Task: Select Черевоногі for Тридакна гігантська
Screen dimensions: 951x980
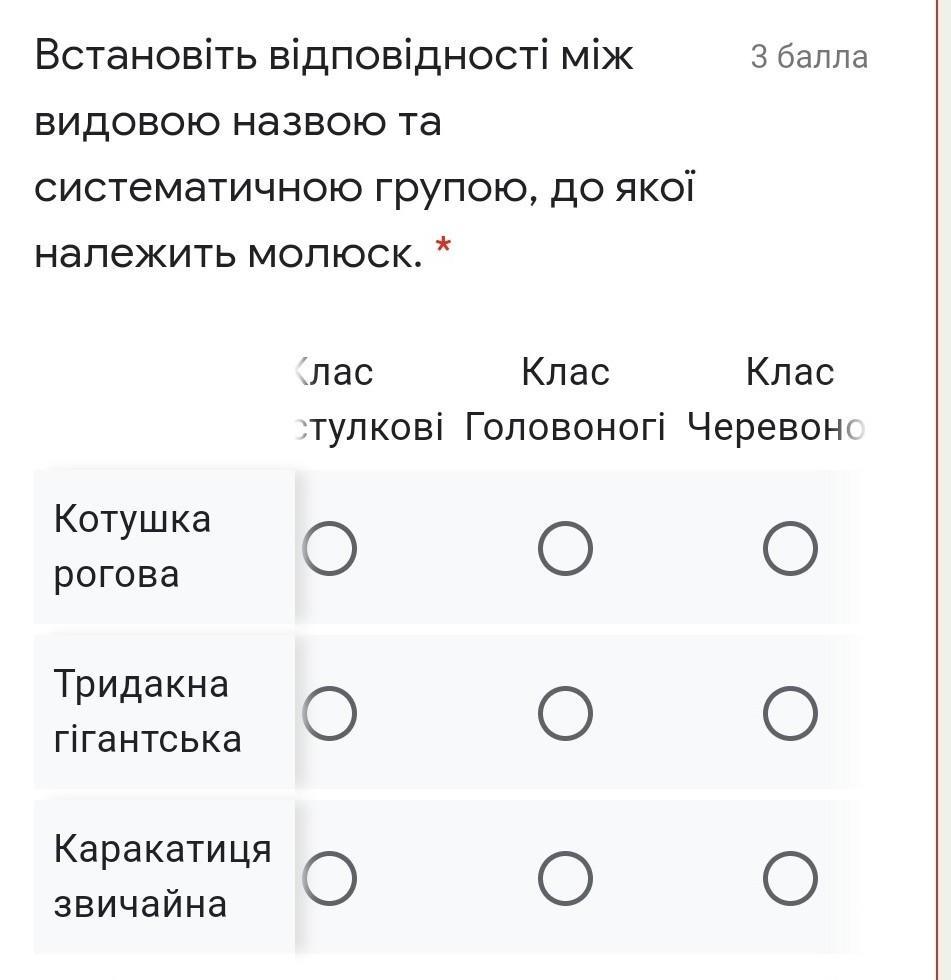Action: 790,713
